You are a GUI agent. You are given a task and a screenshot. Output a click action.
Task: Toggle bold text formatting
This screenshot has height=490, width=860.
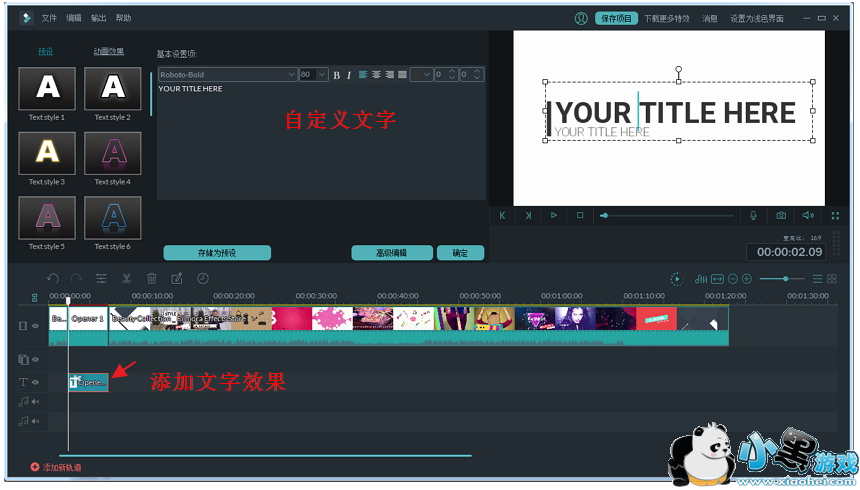(x=336, y=75)
